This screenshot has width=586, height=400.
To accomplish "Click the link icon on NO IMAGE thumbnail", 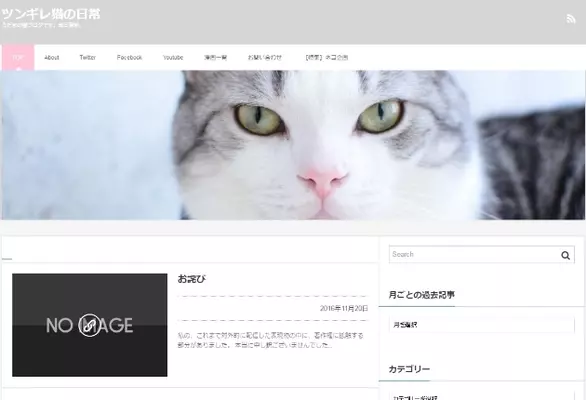I will pyautogui.click(x=89, y=325).
